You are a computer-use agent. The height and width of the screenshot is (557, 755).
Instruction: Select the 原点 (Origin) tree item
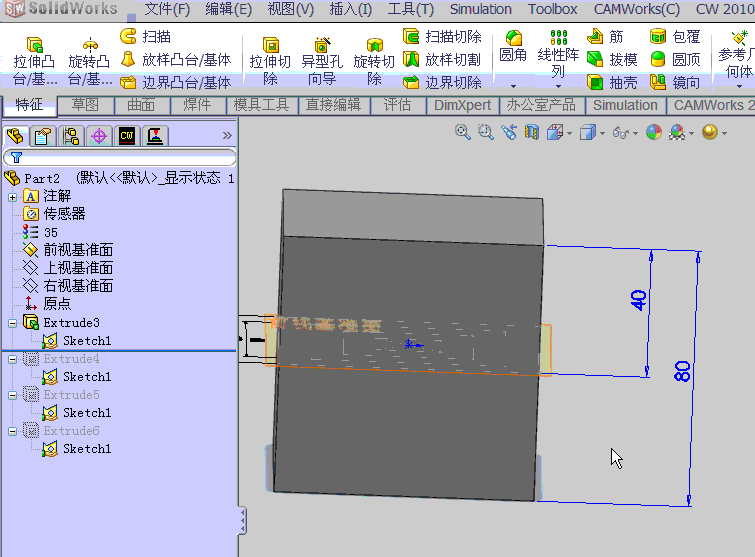coord(47,304)
